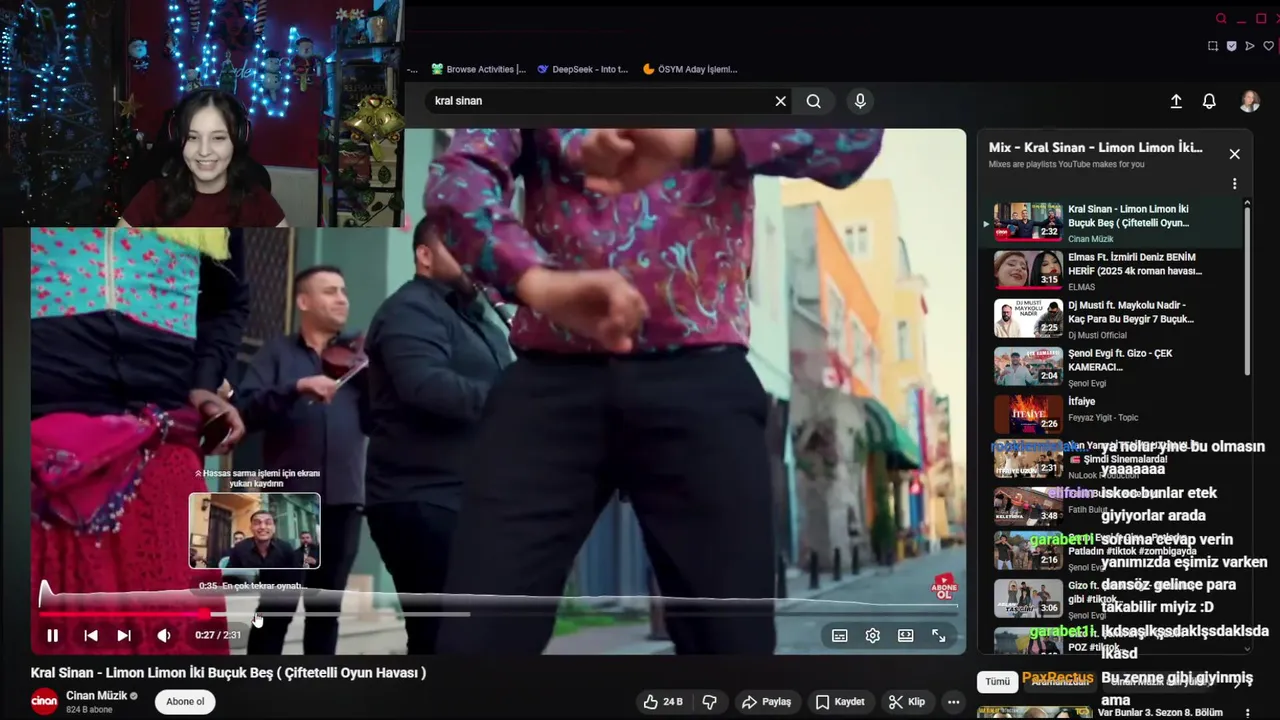Open the player settings gear
This screenshot has height=720, width=1280.
(x=873, y=635)
